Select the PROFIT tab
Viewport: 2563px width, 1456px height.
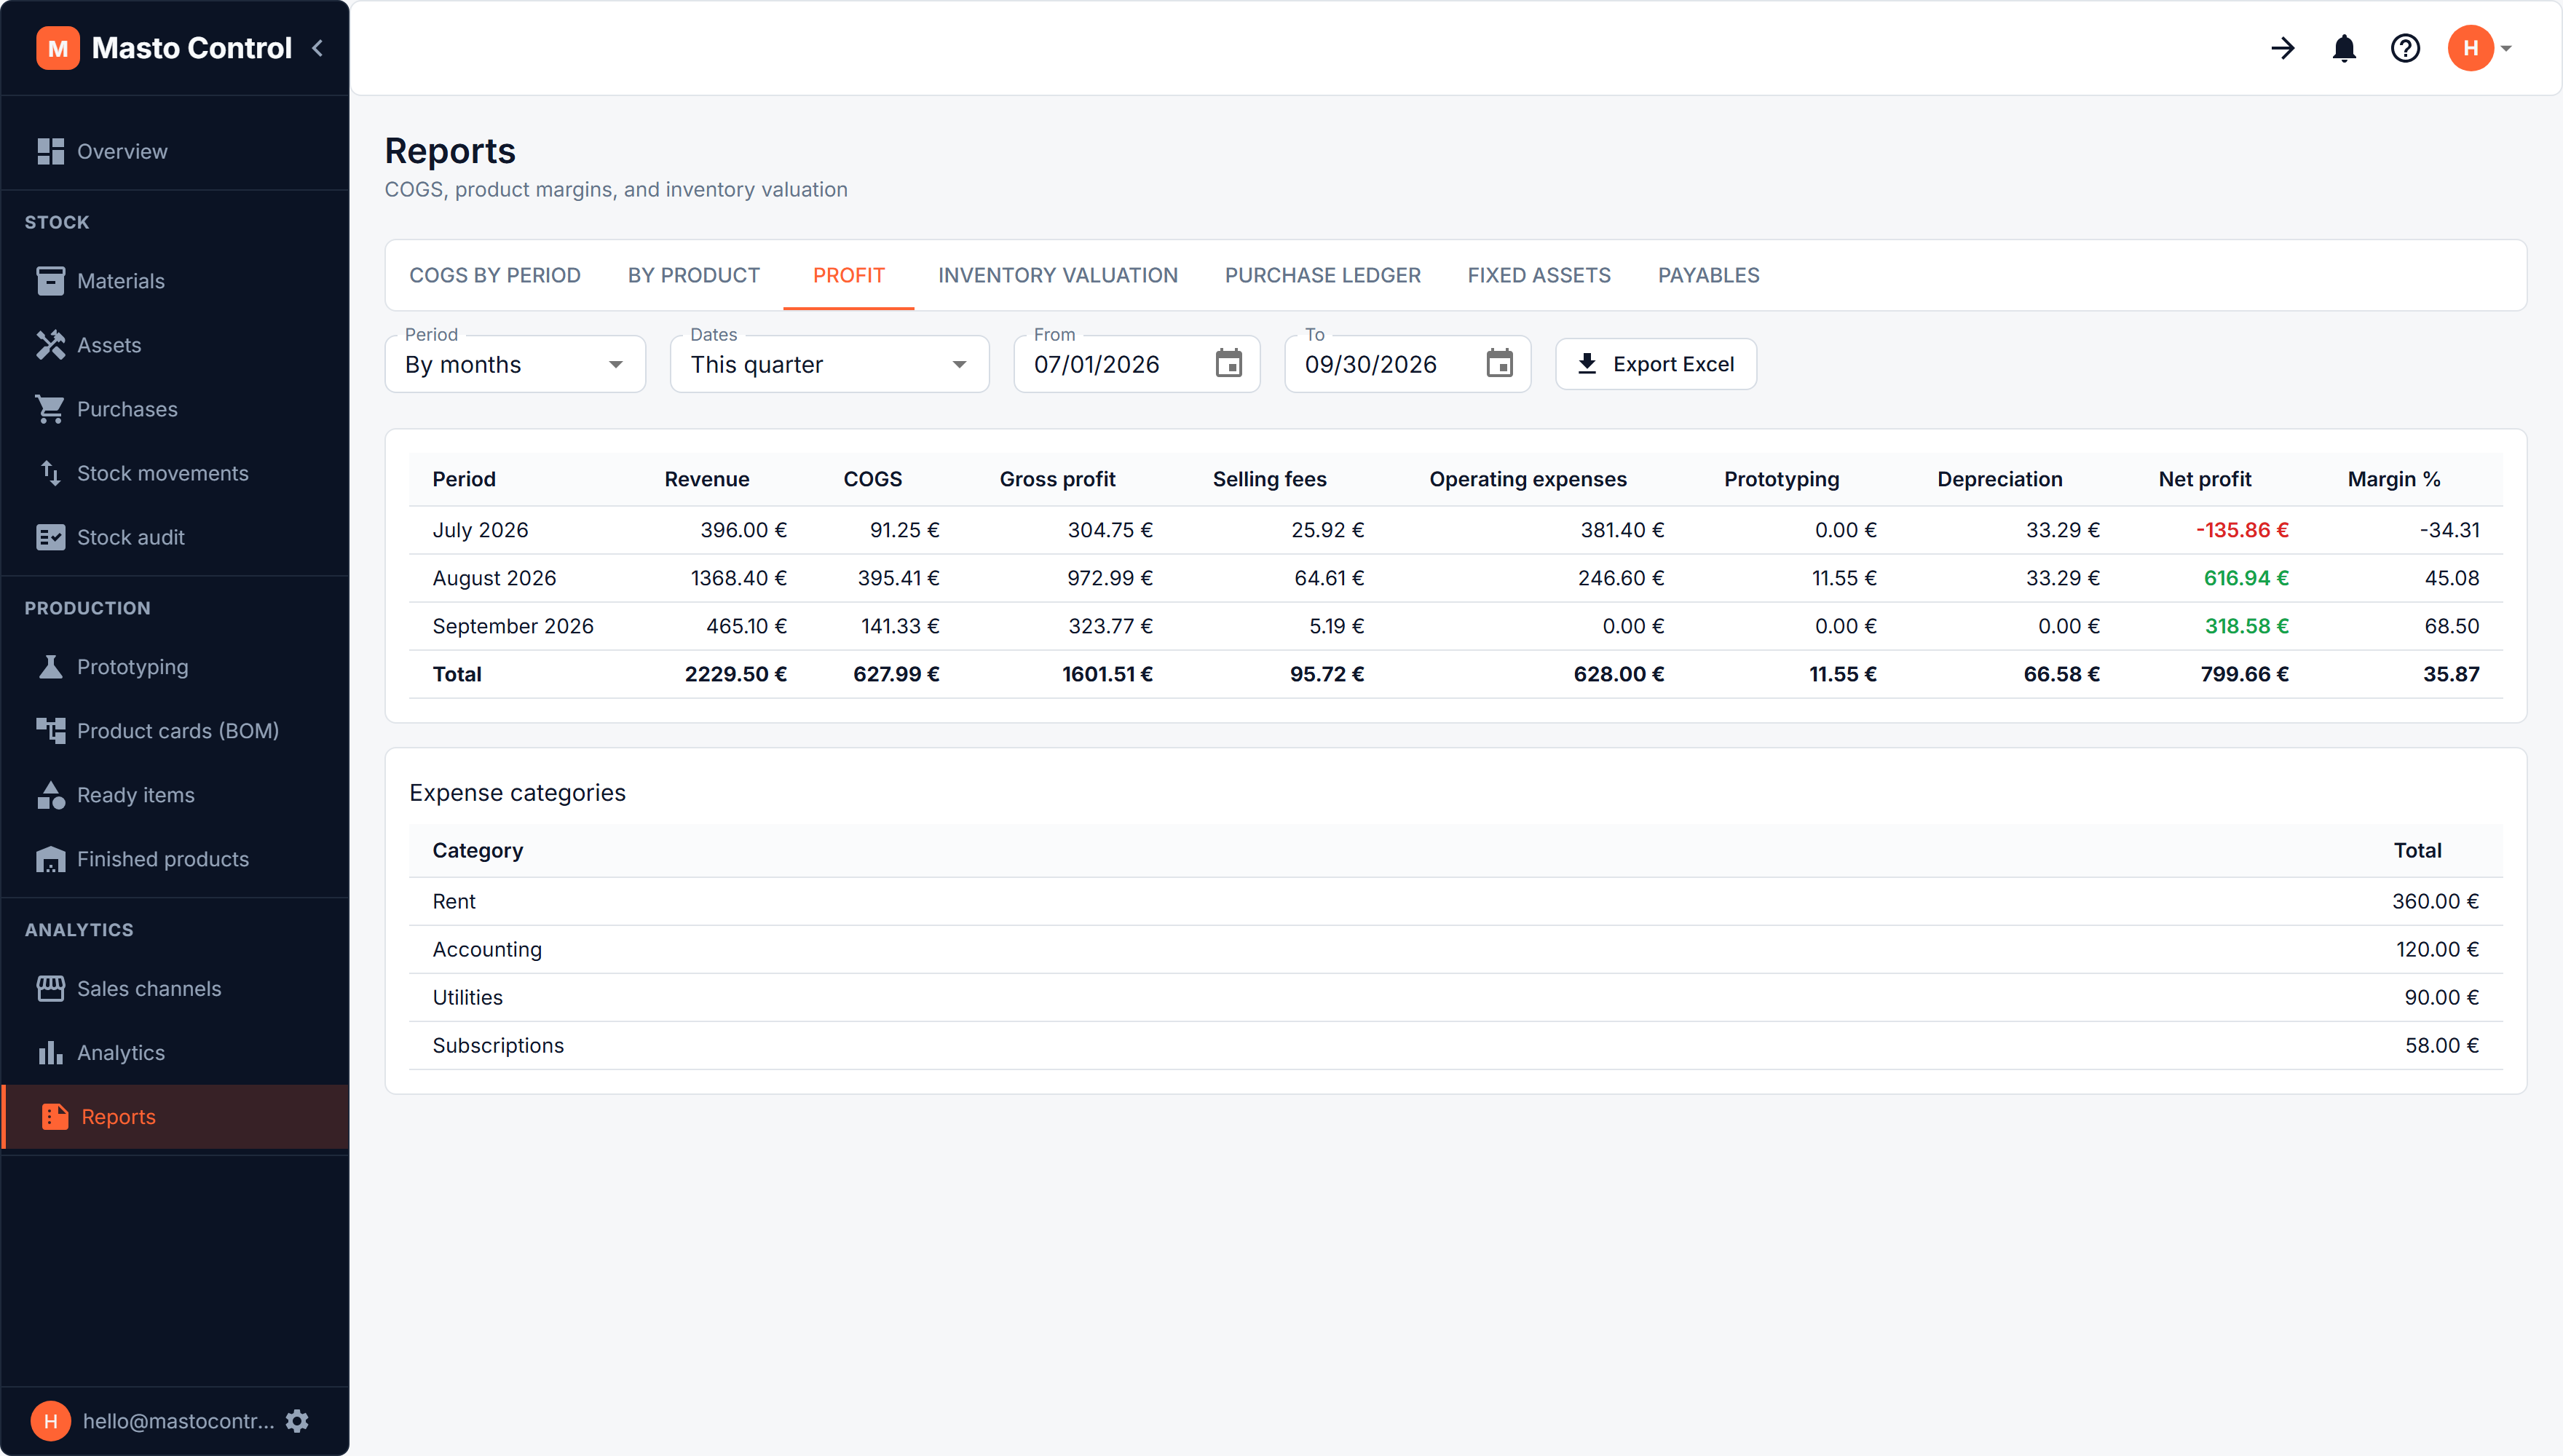849,275
